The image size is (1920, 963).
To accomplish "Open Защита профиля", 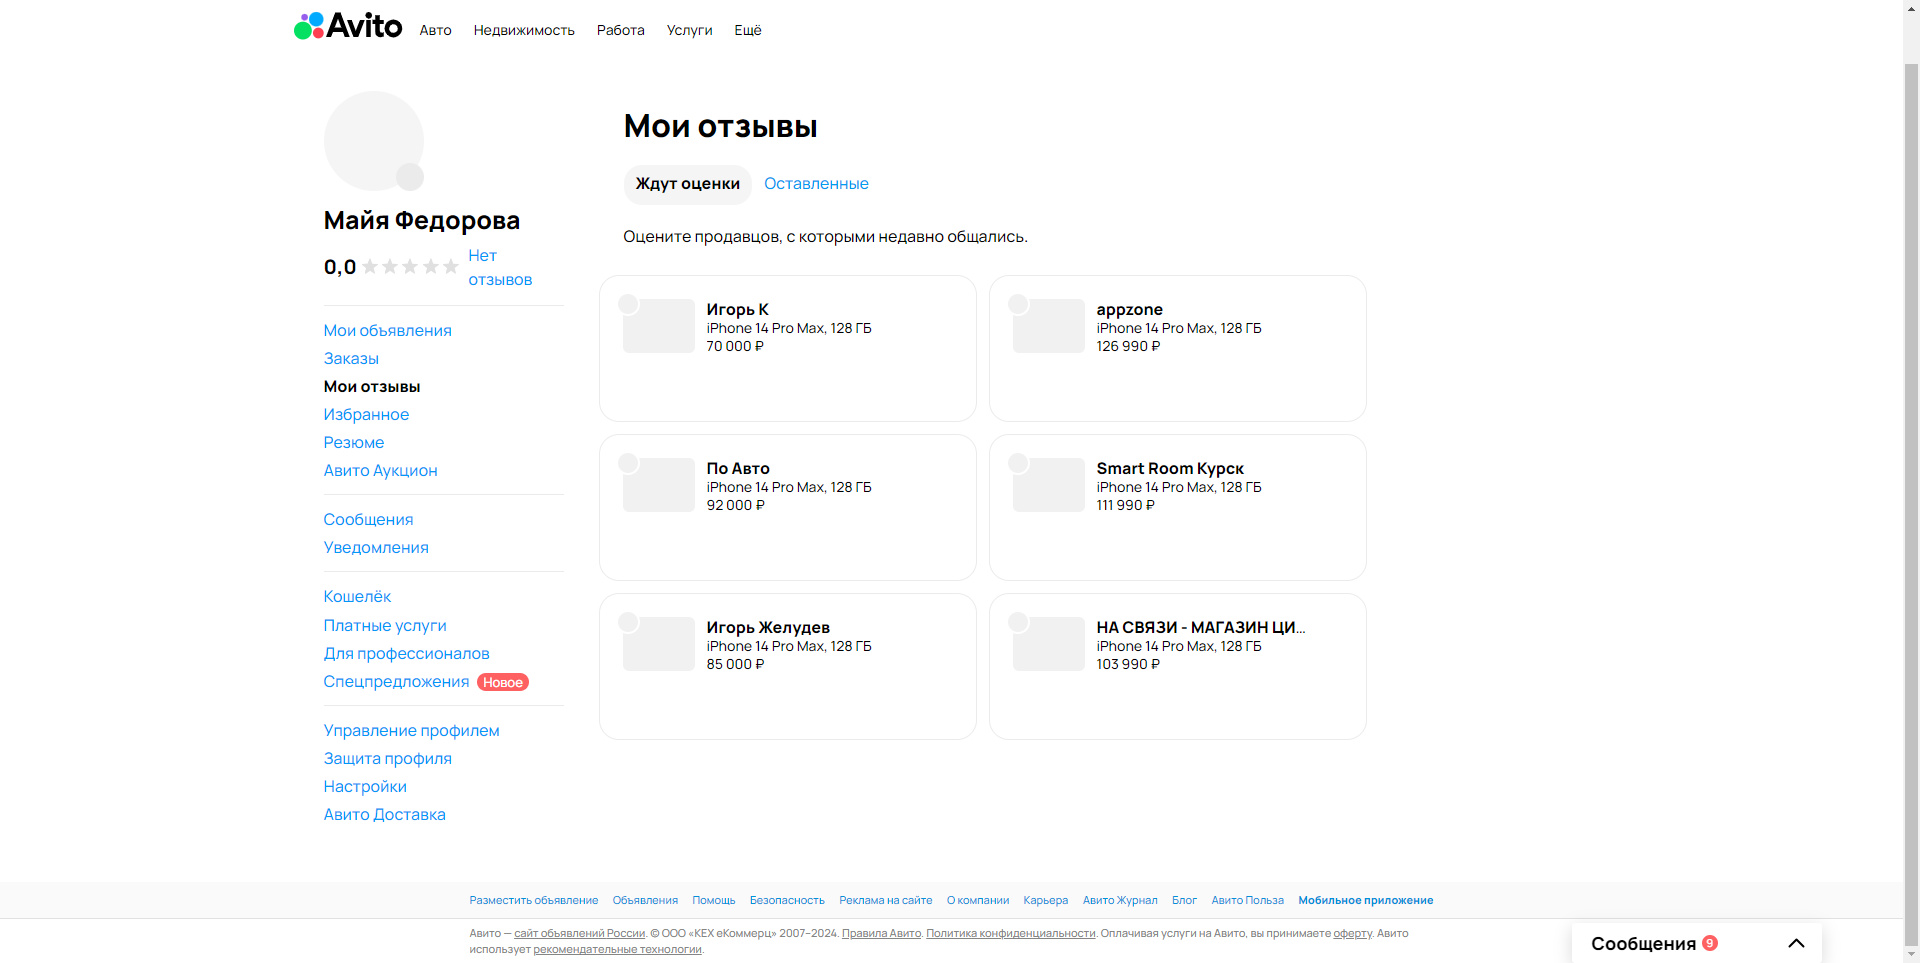I will [x=387, y=759].
